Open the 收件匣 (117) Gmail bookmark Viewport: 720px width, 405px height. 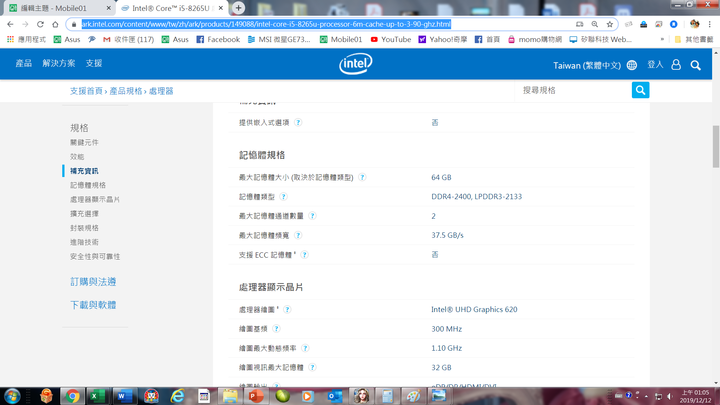pos(129,39)
